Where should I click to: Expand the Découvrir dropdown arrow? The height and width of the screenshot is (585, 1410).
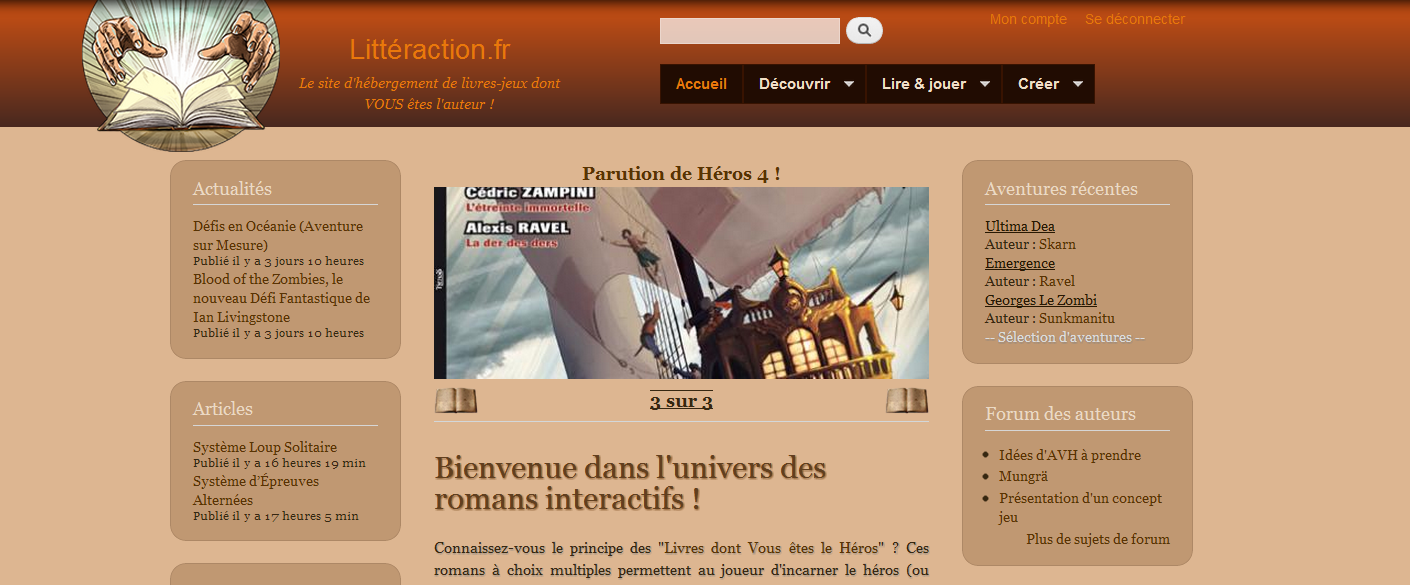pos(849,84)
